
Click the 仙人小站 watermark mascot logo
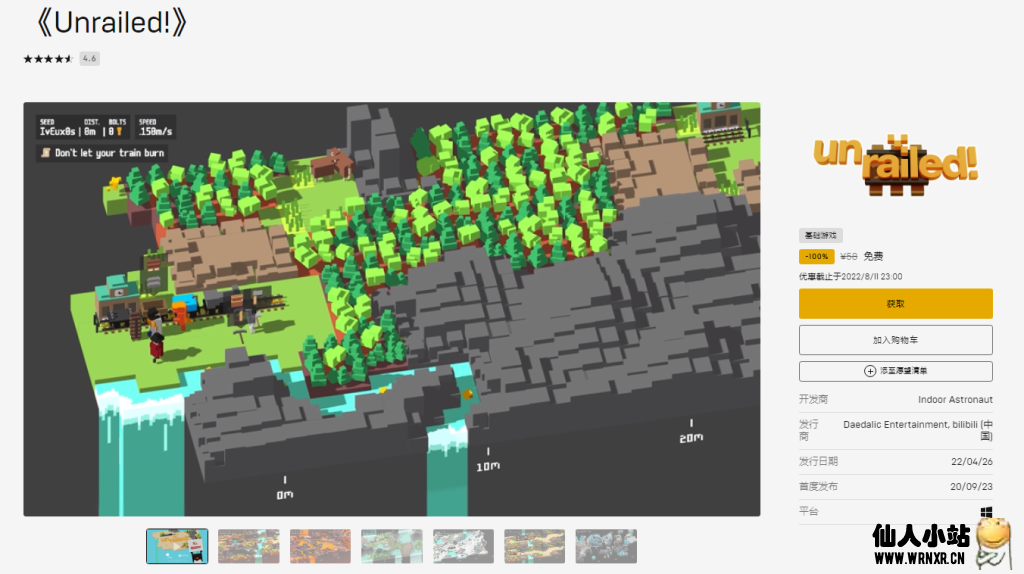click(x=991, y=542)
